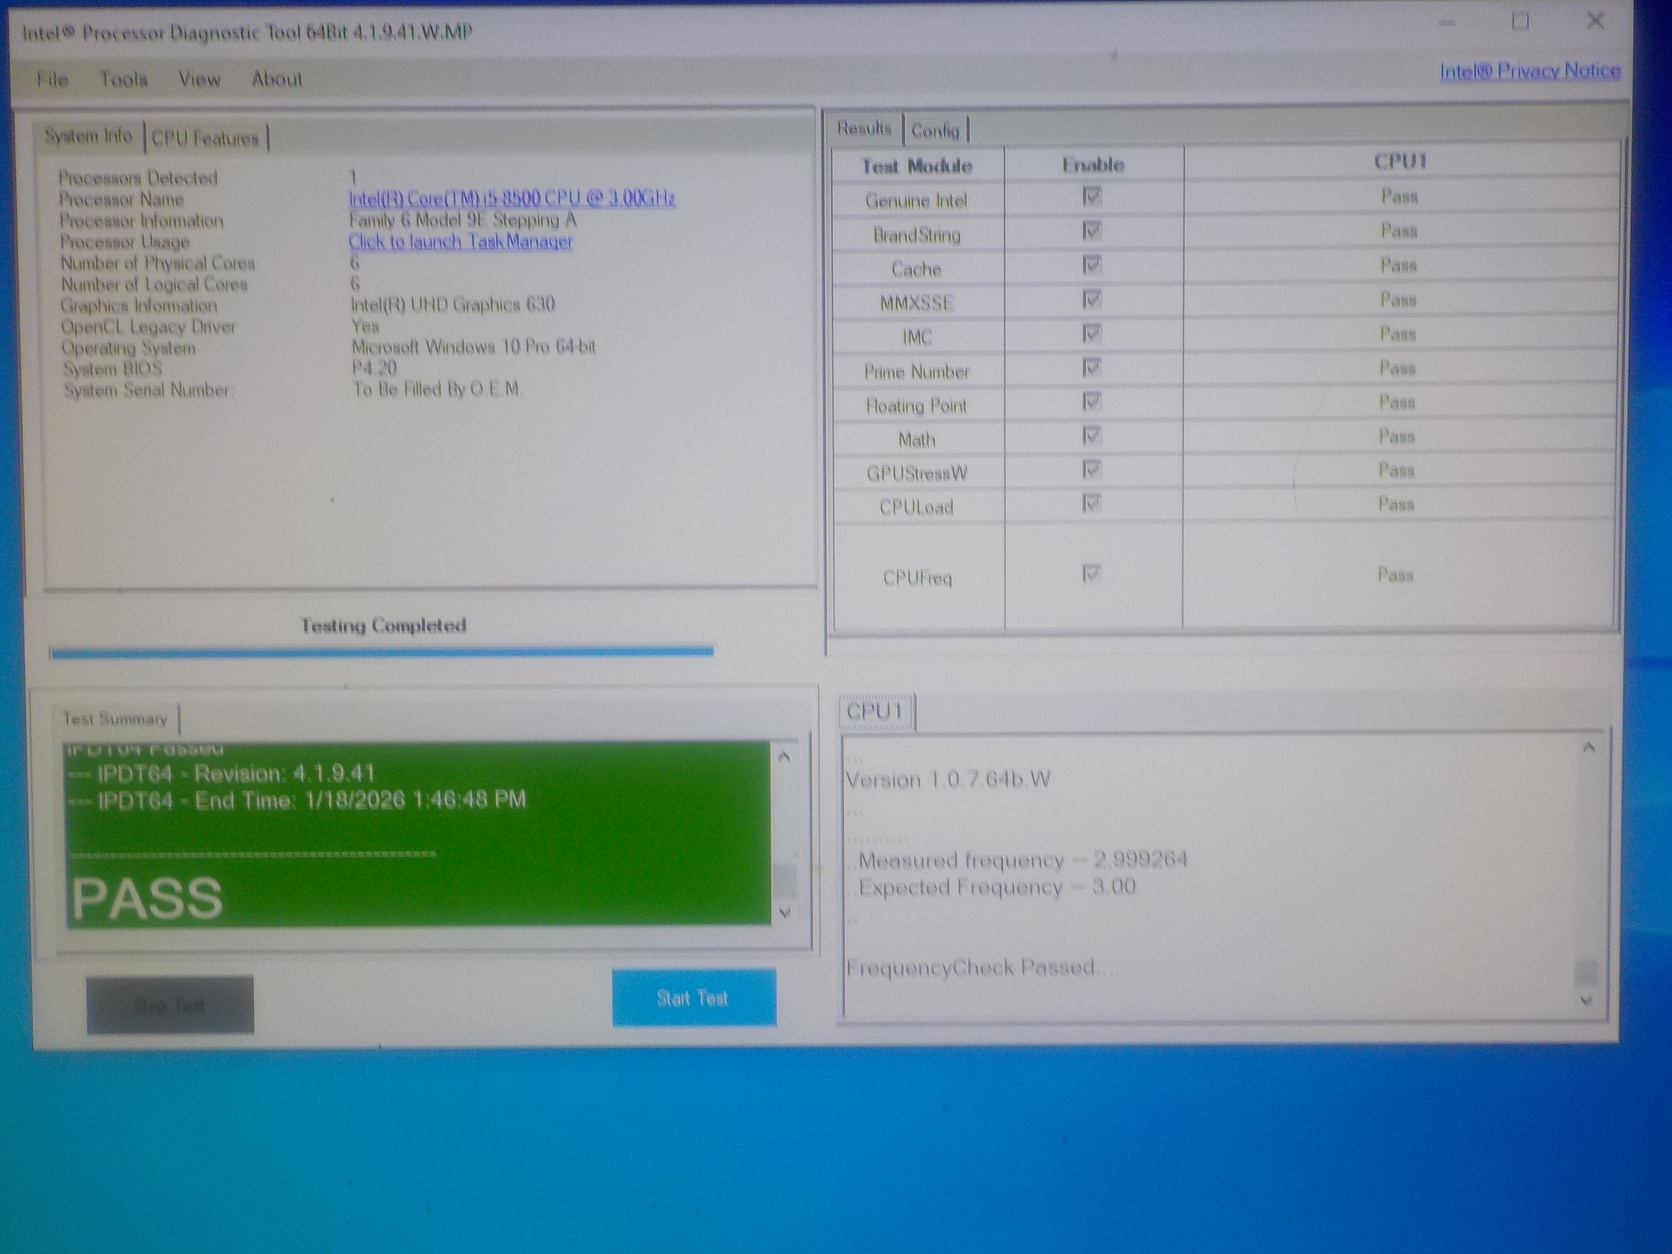Maximize the Processor Diagnostic Tool window
The image size is (1672, 1254).
[x=1520, y=21]
